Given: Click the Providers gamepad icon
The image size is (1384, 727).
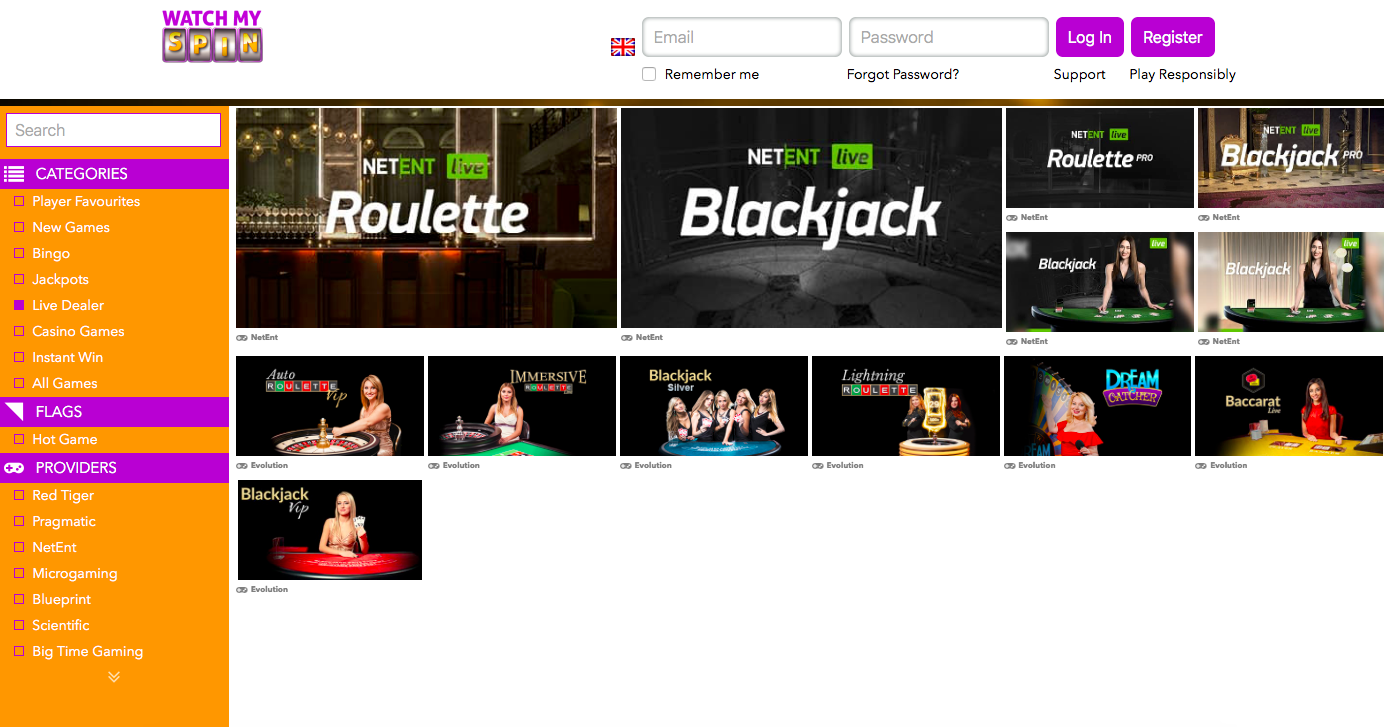Looking at the screenshot, I should tap(14, 467).
